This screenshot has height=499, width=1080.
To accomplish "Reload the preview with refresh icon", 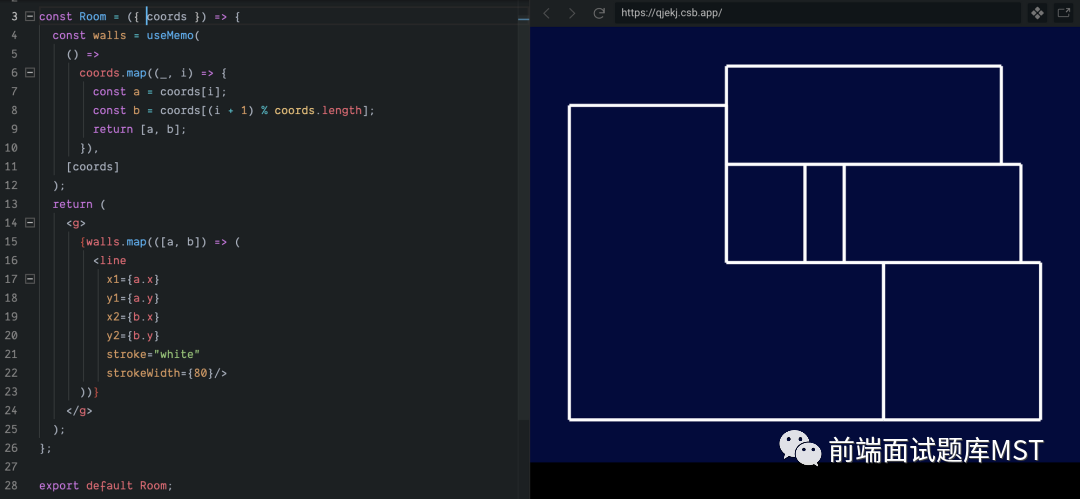I will [599, 13].
